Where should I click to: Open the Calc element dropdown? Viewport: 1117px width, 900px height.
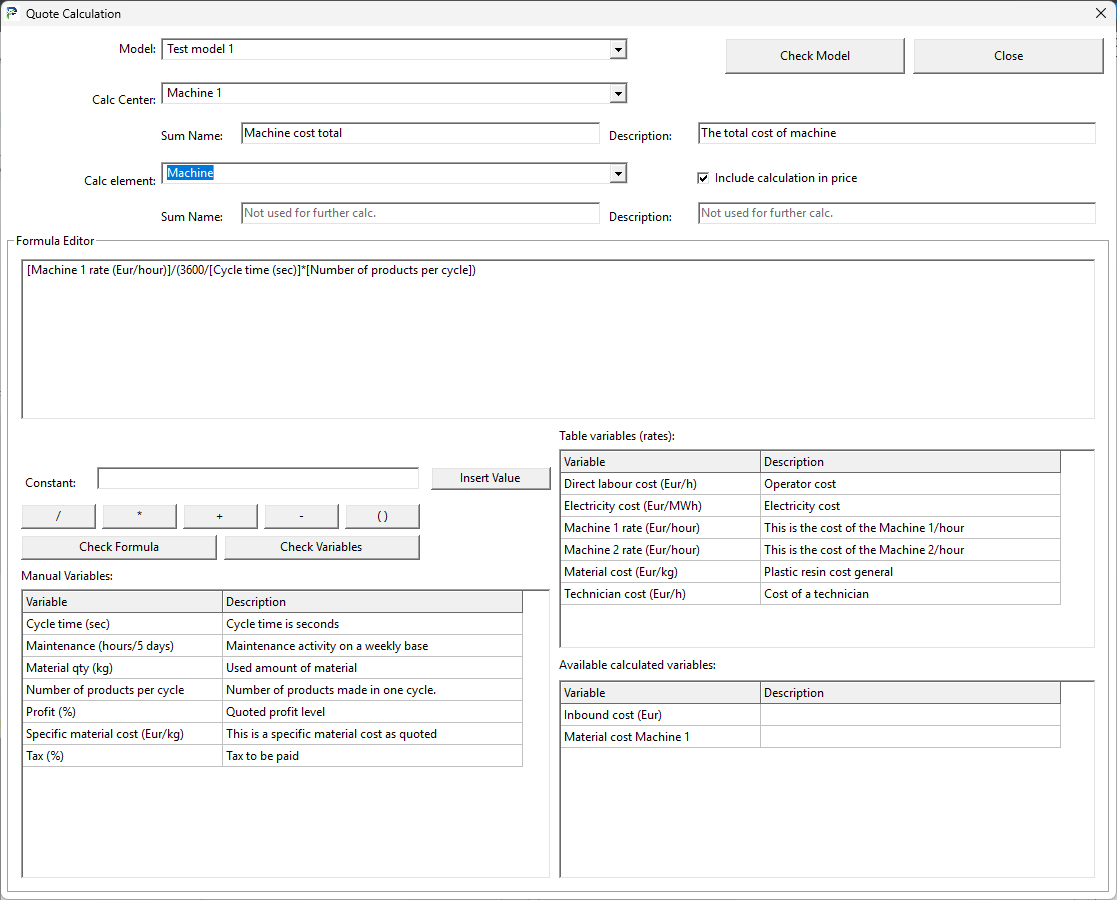click(x=617, y=174)
